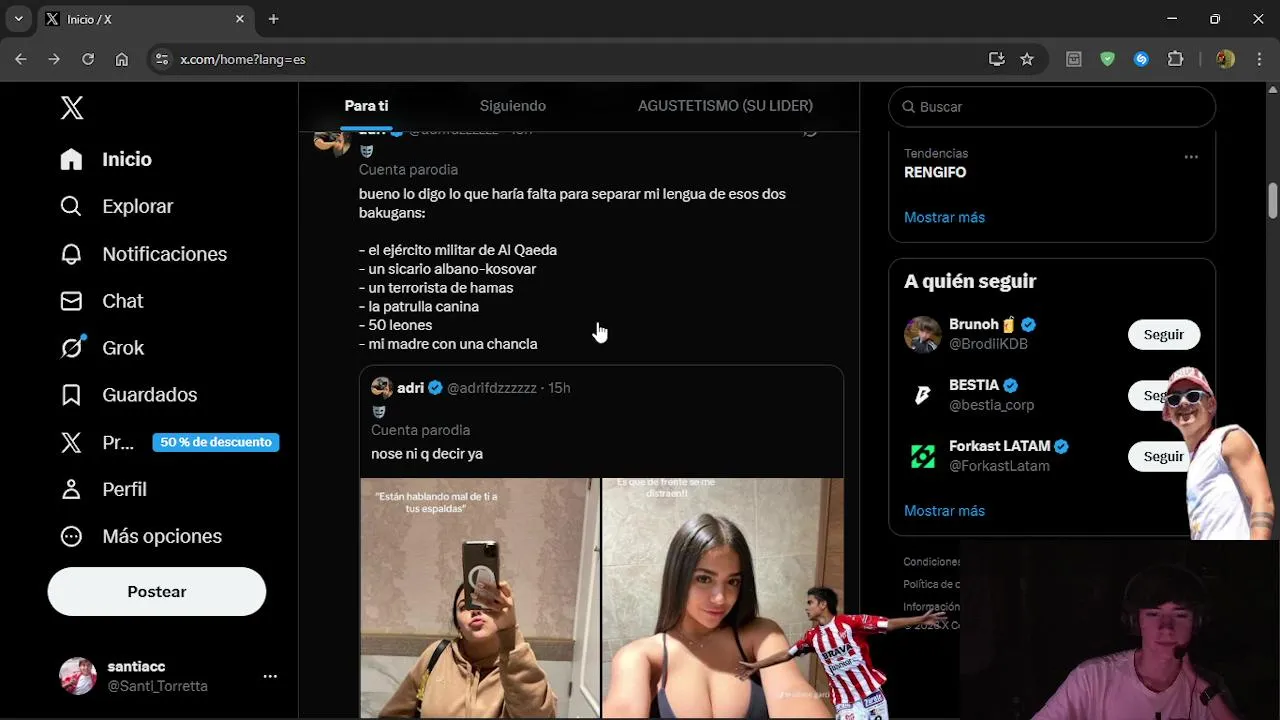The width and height of the screenshot is (1280, 720).
Task: Click browser home icon
Action: click(122, 59)
